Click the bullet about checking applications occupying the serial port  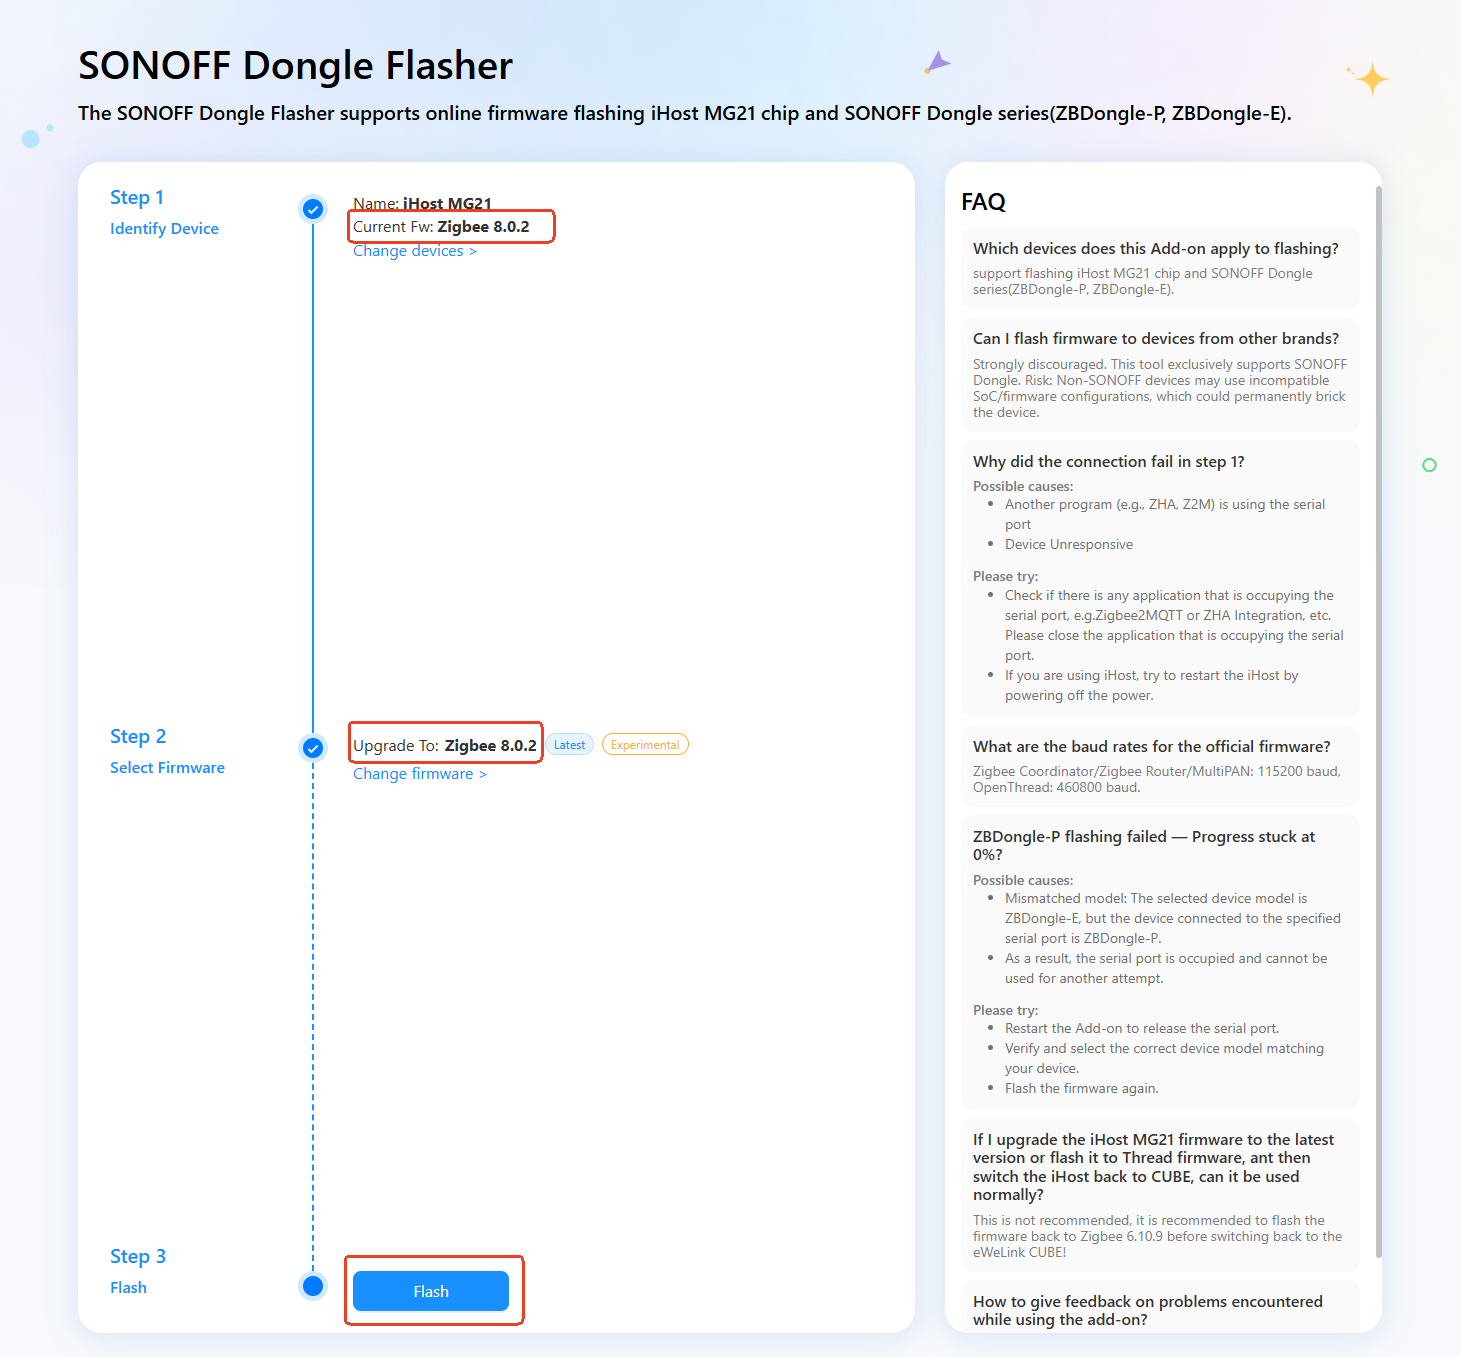pos(1174,625)
